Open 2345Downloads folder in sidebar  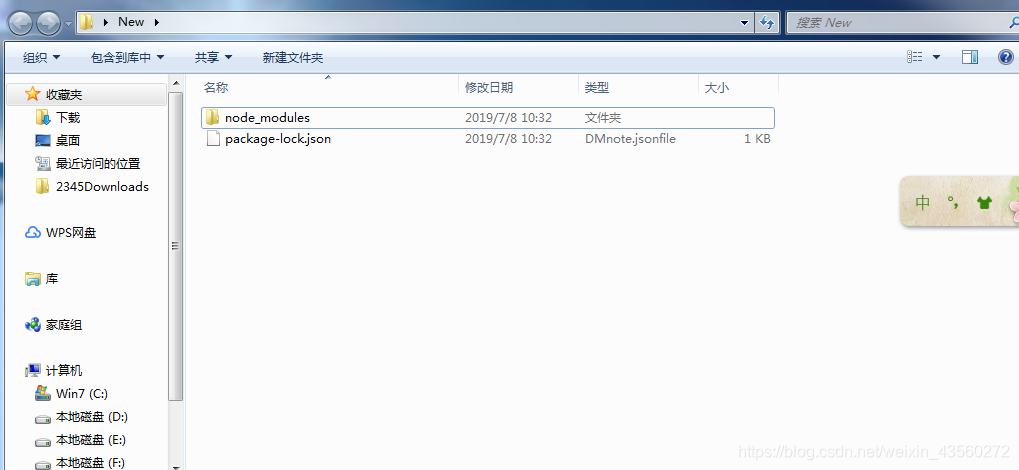click(102, 187)
